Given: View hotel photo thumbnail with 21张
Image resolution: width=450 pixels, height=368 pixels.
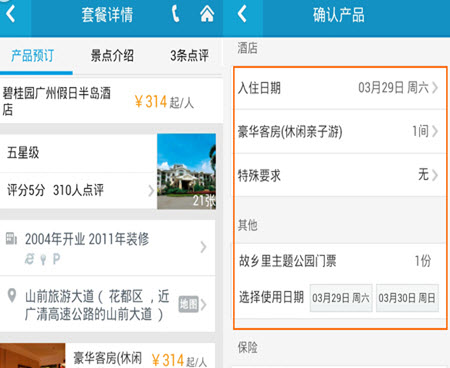Looking at the screenshot, I should (186, 171).
